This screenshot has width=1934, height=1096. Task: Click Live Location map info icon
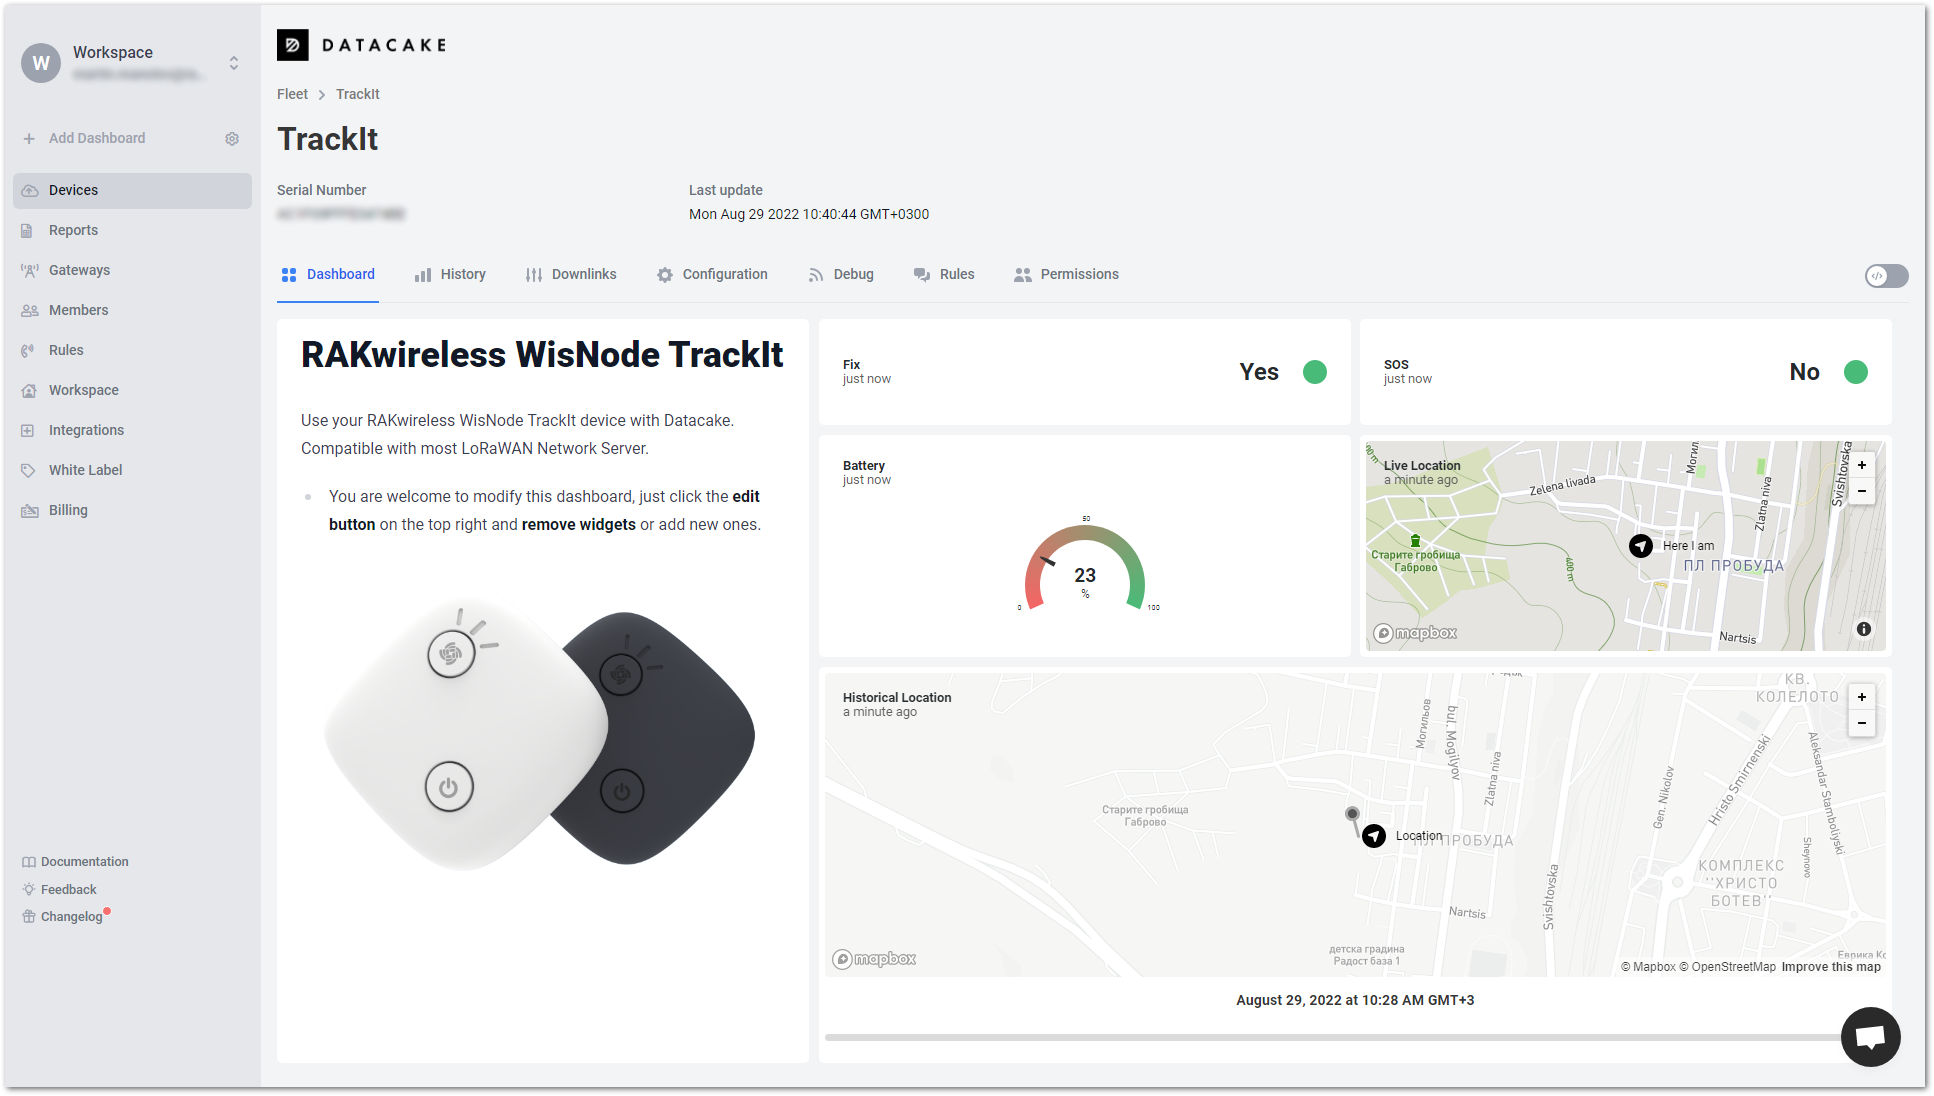point(1863,629)
